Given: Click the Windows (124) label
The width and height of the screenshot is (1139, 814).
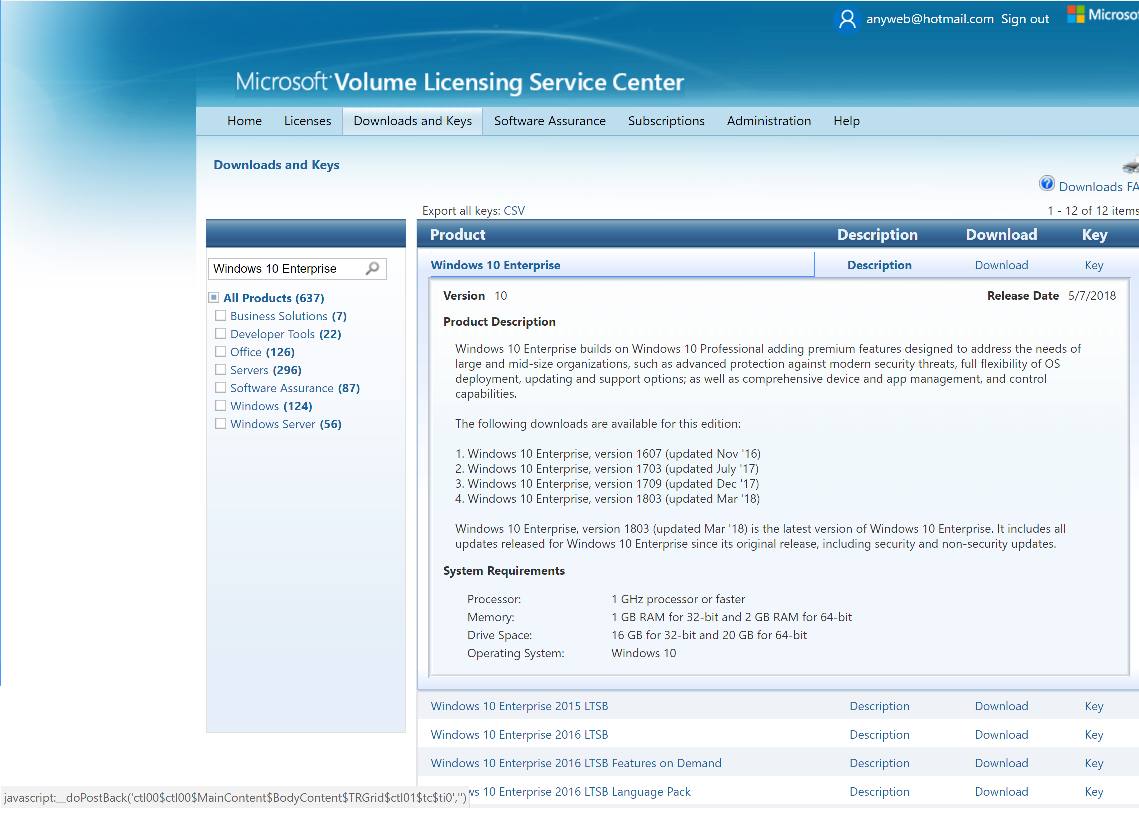Looking at the screenshot, I should click(271, 406).
